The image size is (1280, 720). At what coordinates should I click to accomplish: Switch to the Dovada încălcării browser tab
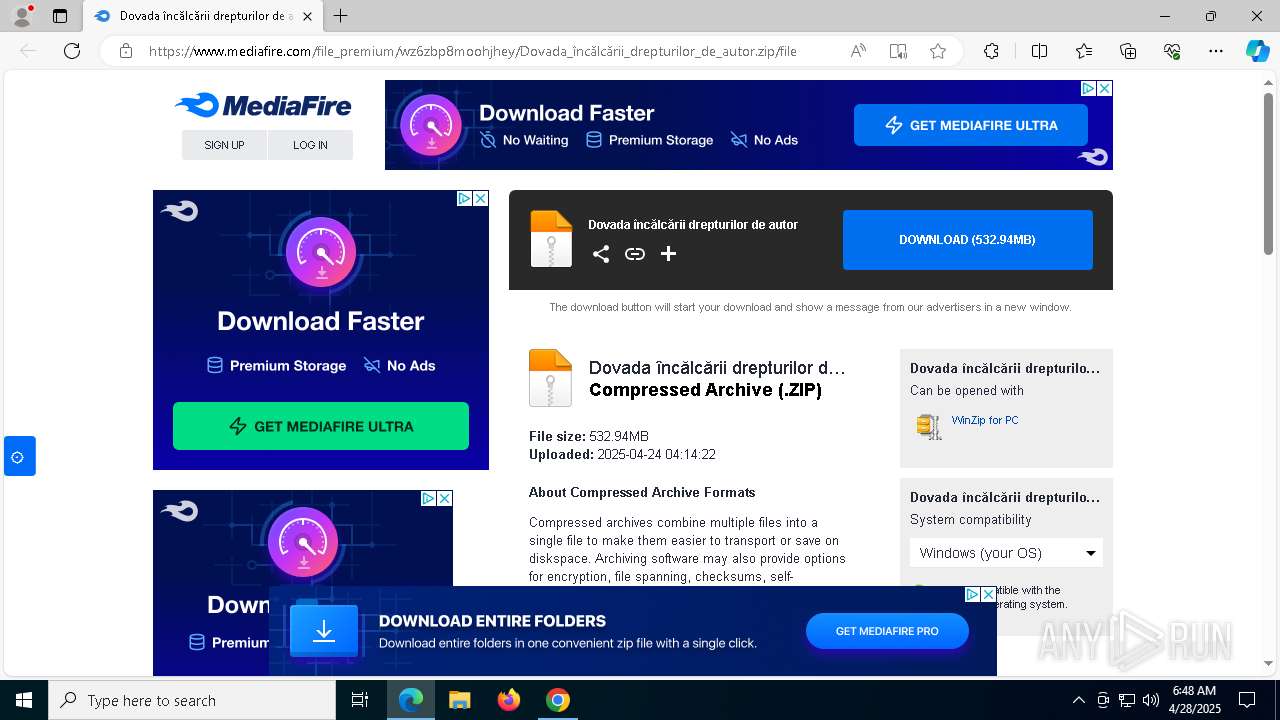click(203, 16)
